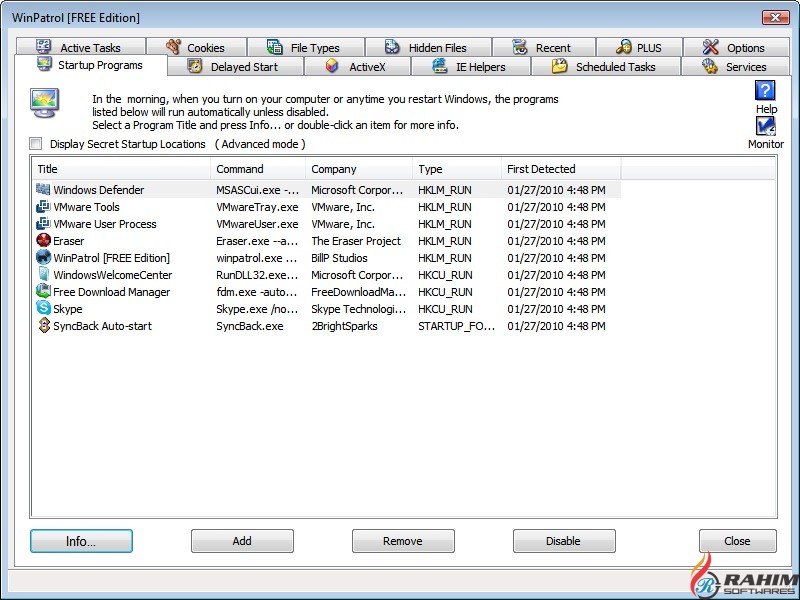
Task: Click the Close button at bottom
Action: coord(738,541)
